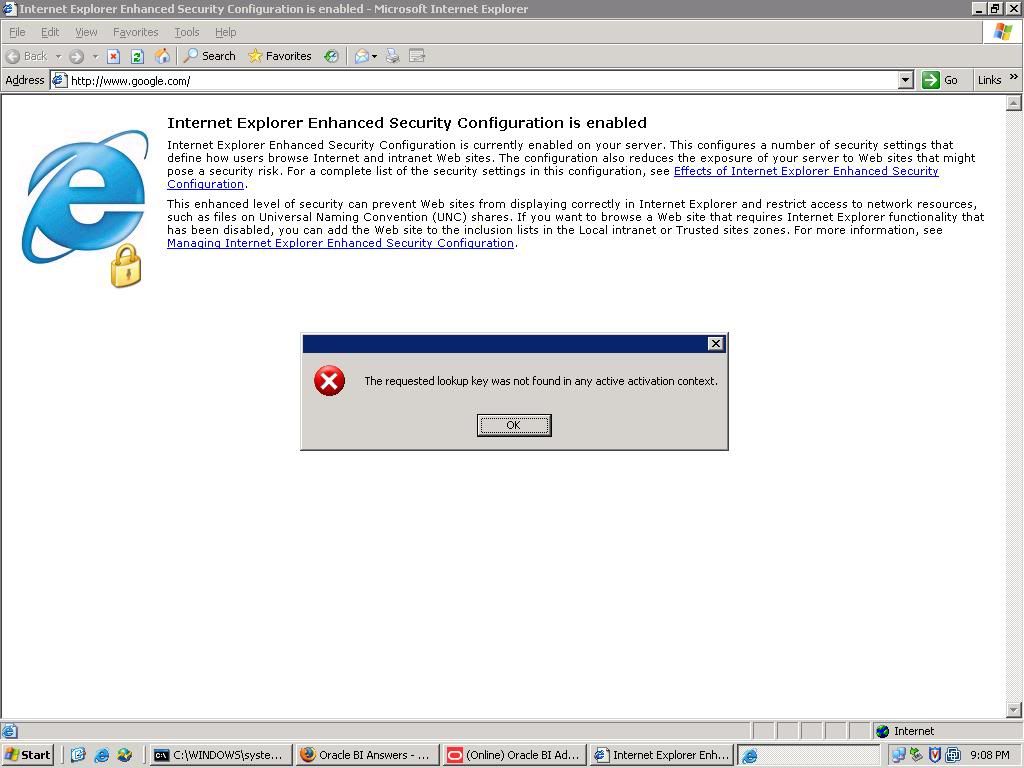Viewport: 1024px width, 768px height.
Task: Switch to C:\WINDOWS\system command prompt taskbar button
Action: [x=220, y=755]
